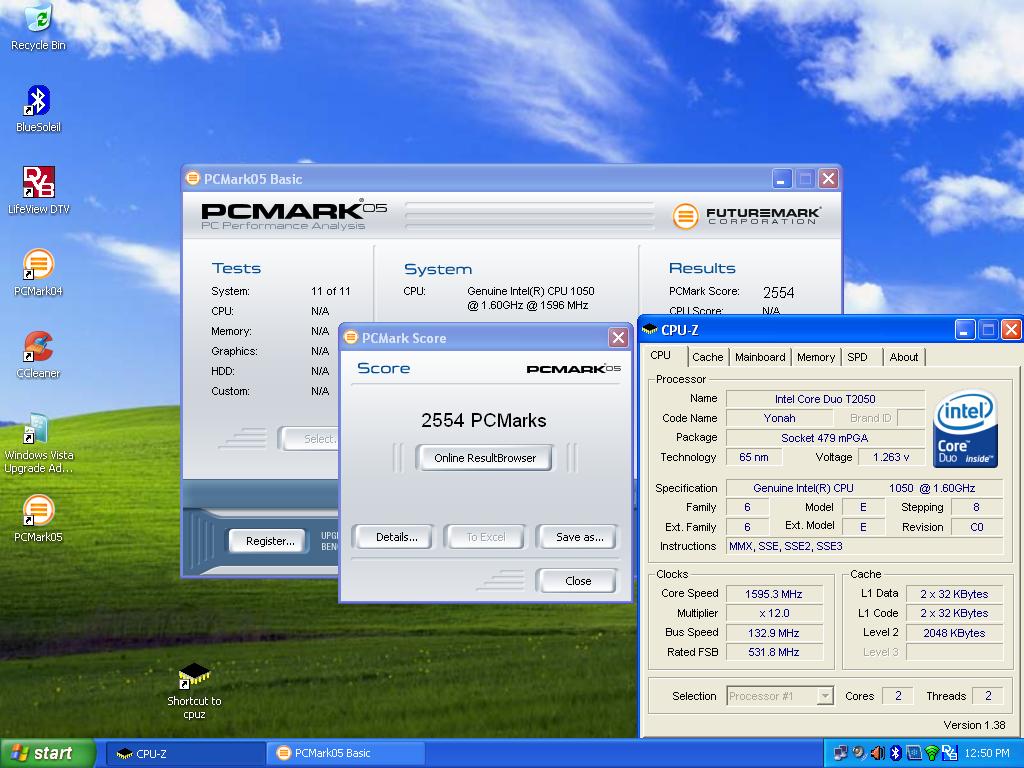Click the System tests value 11 of 11

[330, 291]
